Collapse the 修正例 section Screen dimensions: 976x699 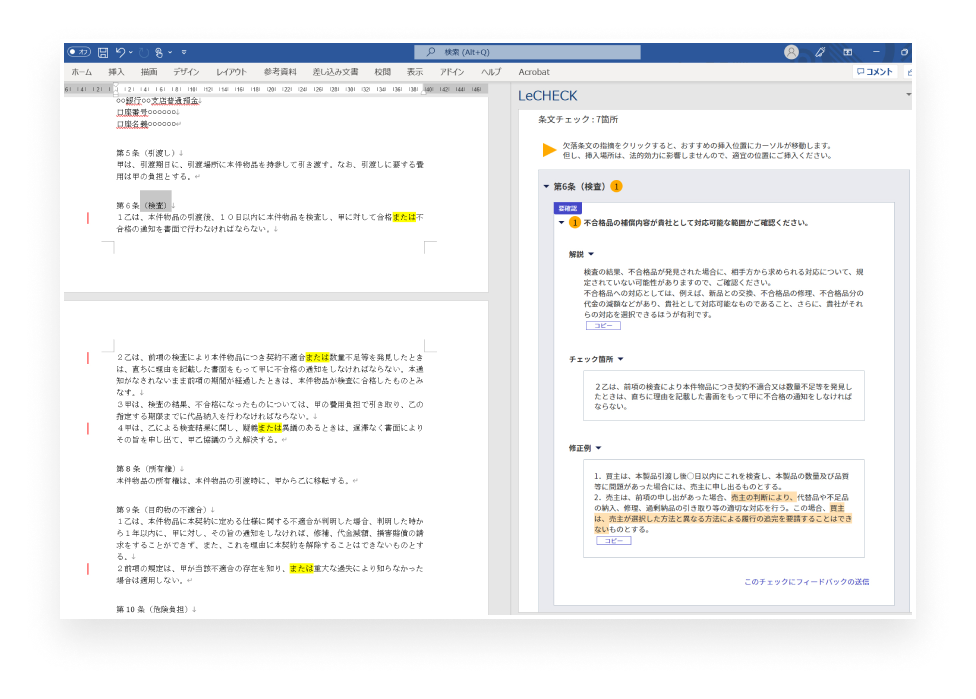coord(599,448)
